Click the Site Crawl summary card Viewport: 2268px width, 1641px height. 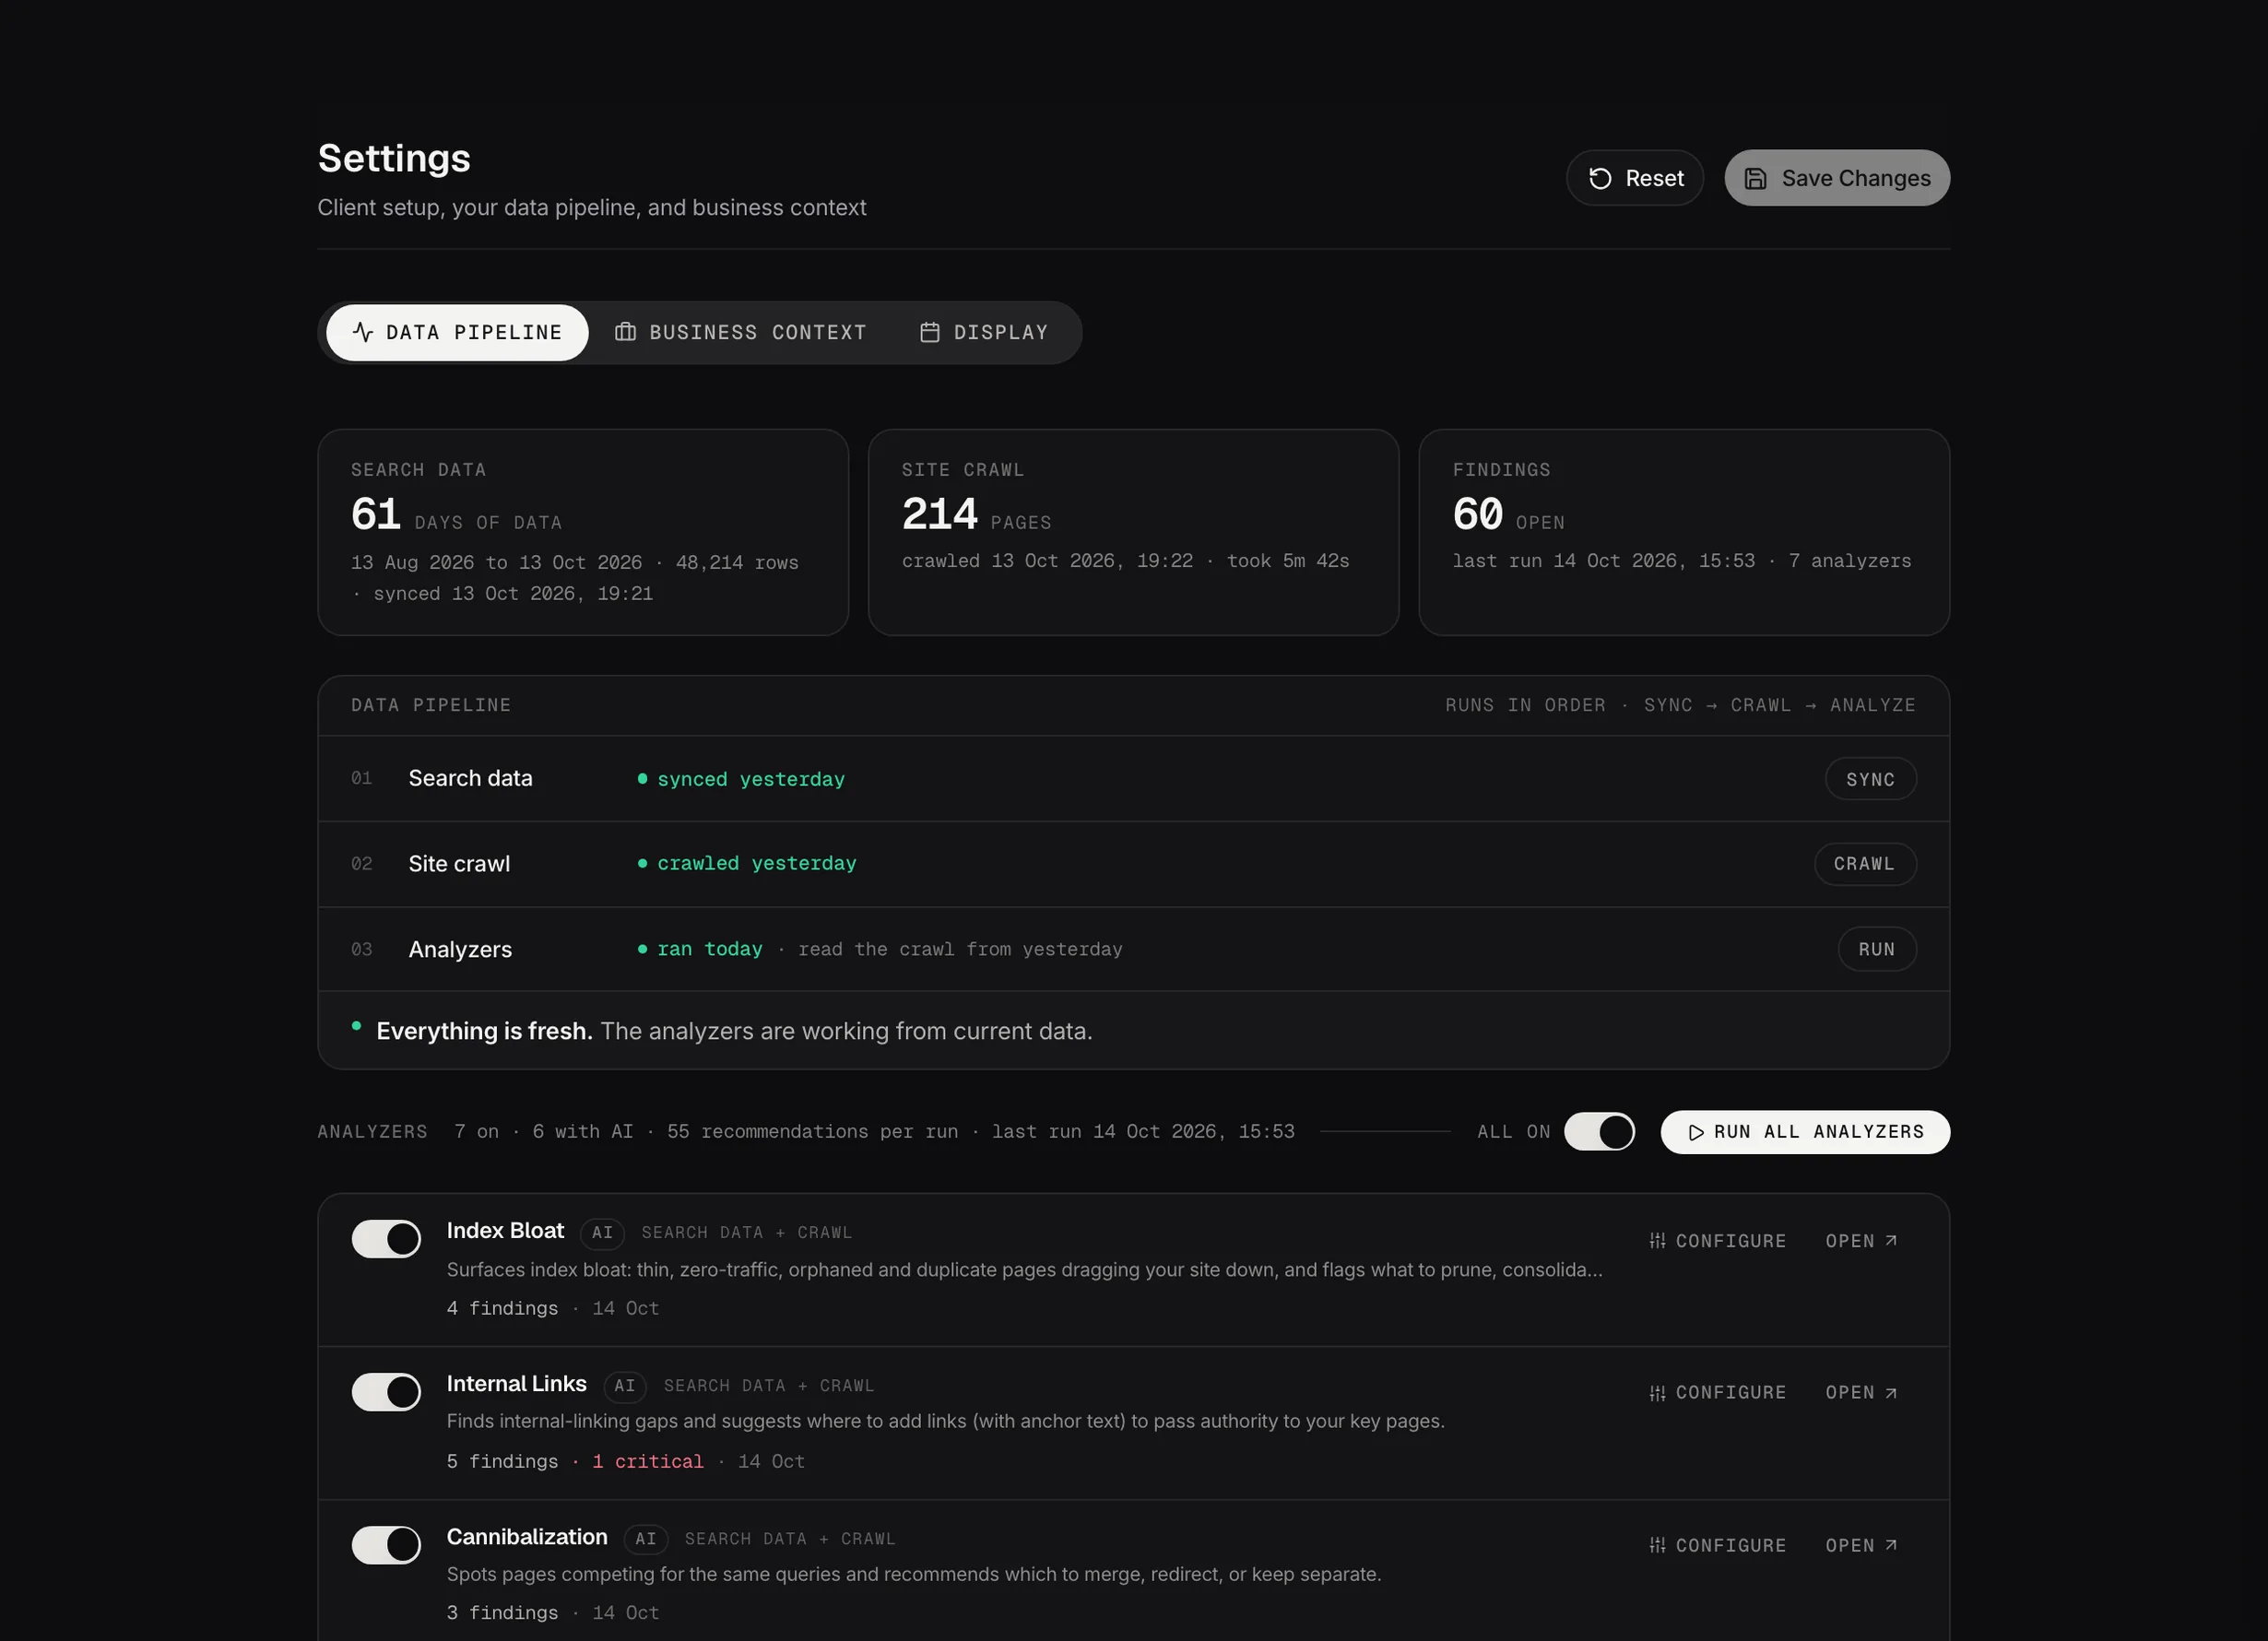pyautogui.click(x=1133, y=532)
